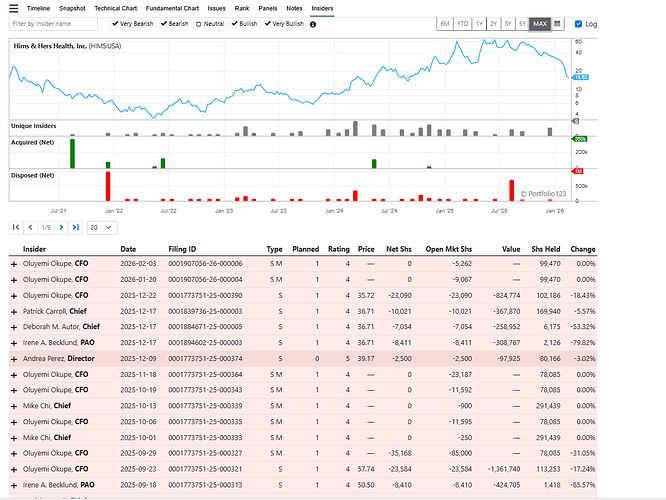Toggle the Log scale checkbox
This screenshot has height=500, width=666.
click(578, 23)
